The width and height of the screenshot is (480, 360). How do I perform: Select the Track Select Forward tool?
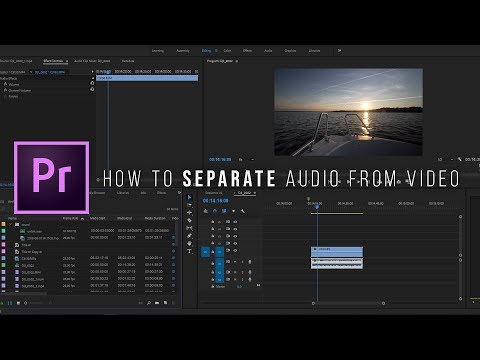[189, 205]
